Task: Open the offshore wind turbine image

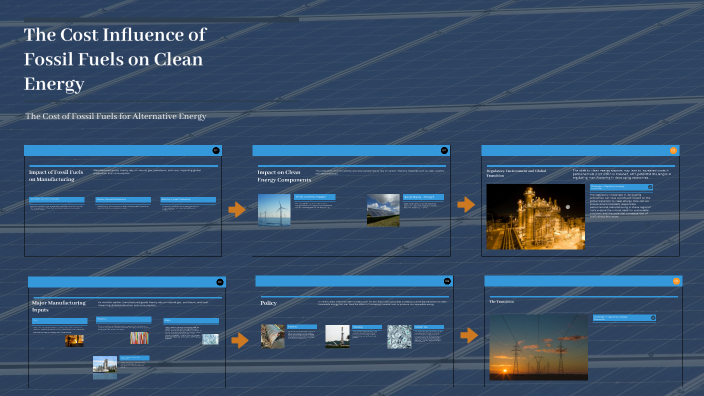Action: coord(274,210)
